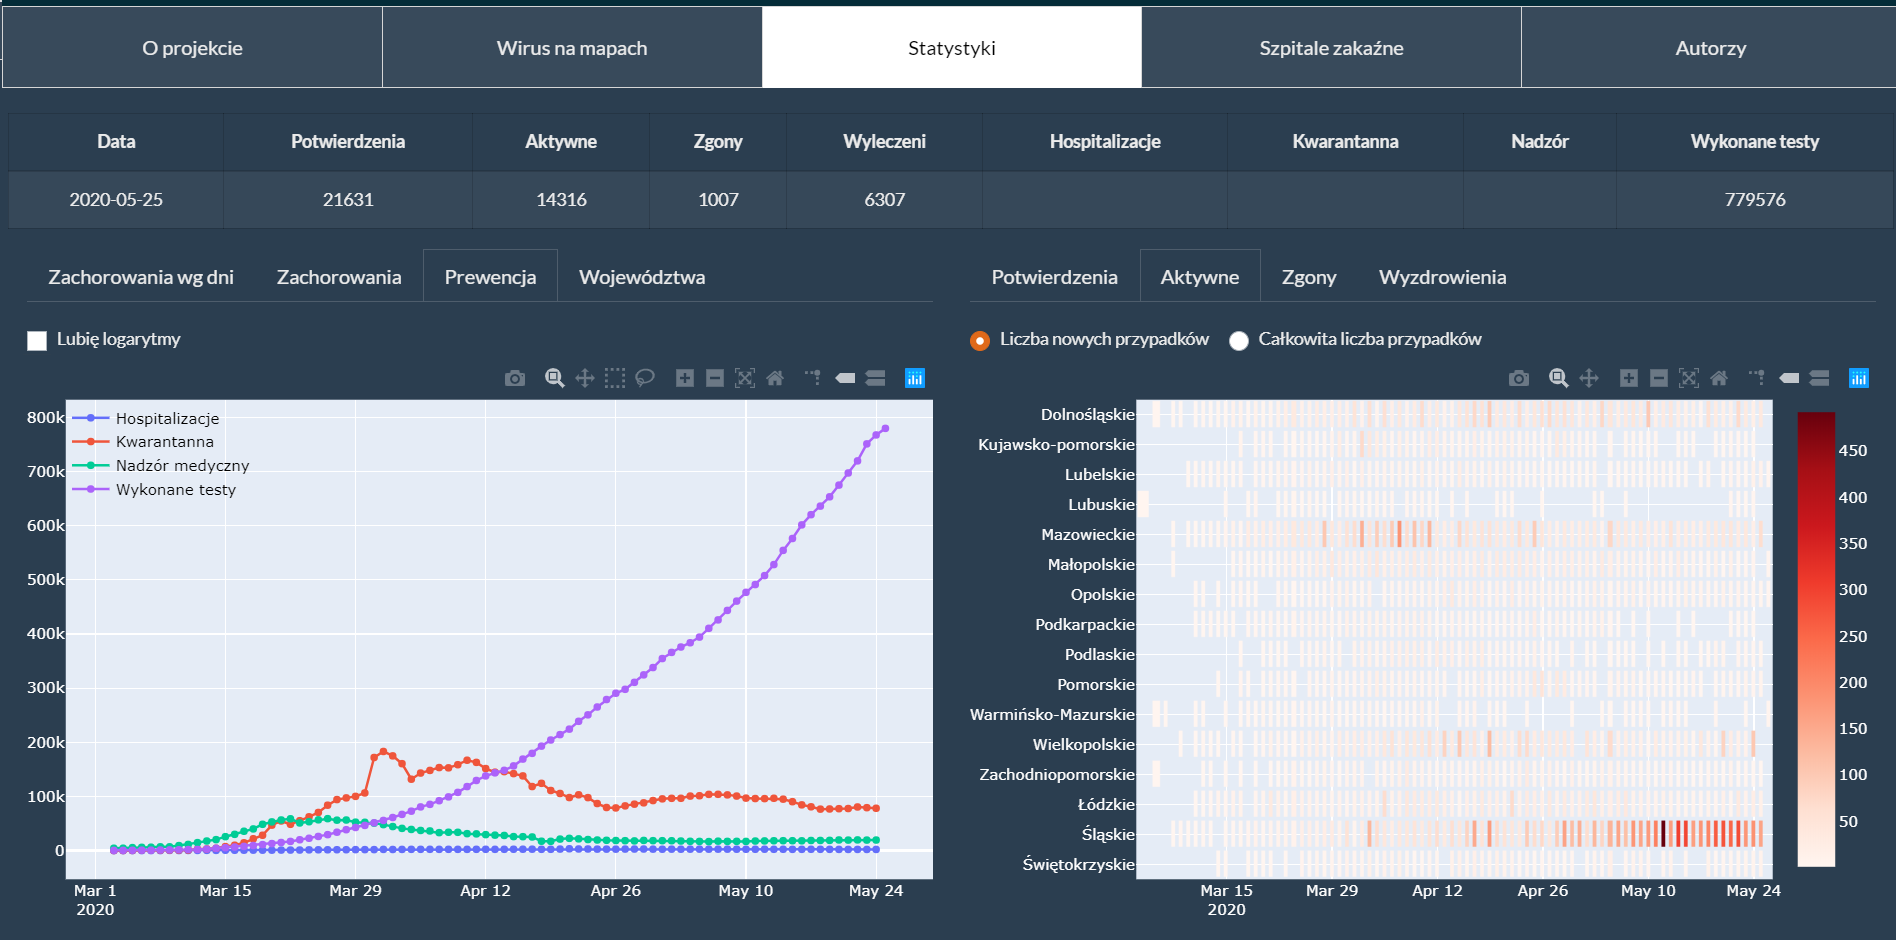Compare data on hover, left chart

[875, 378]
